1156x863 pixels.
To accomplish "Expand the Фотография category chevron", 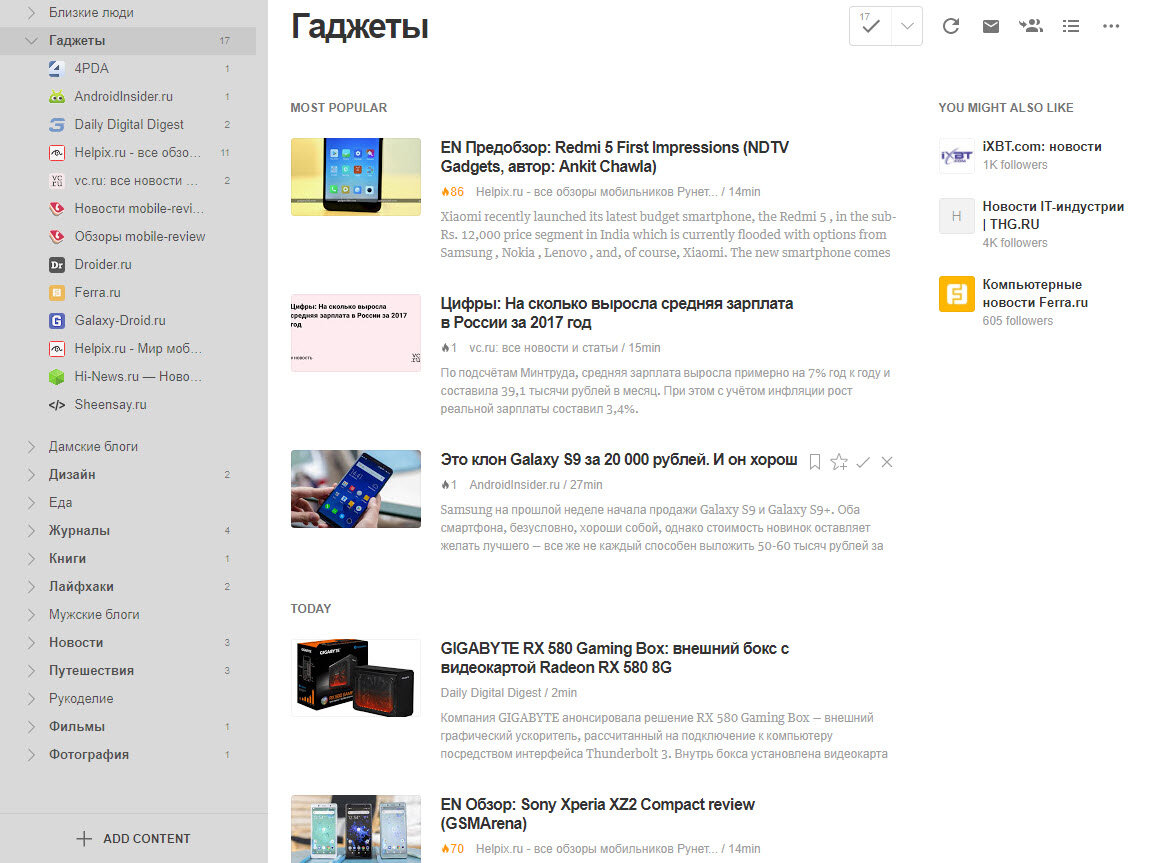I will tap(31, 755).
